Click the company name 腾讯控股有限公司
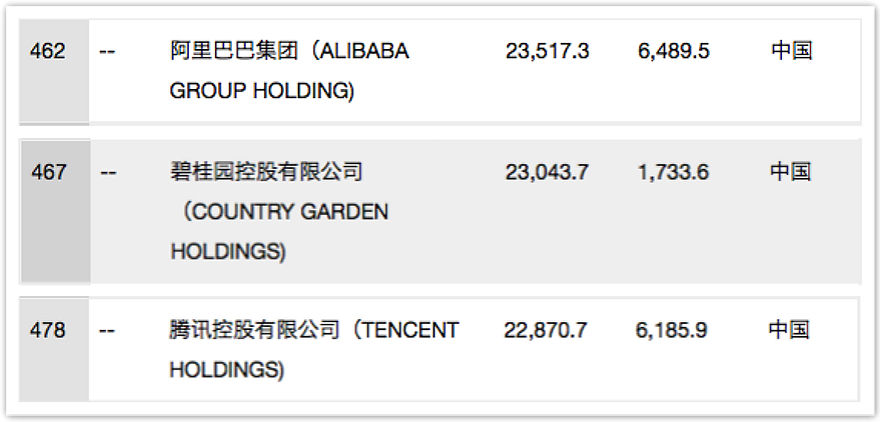Screen dimensions: 880x422 255,330
